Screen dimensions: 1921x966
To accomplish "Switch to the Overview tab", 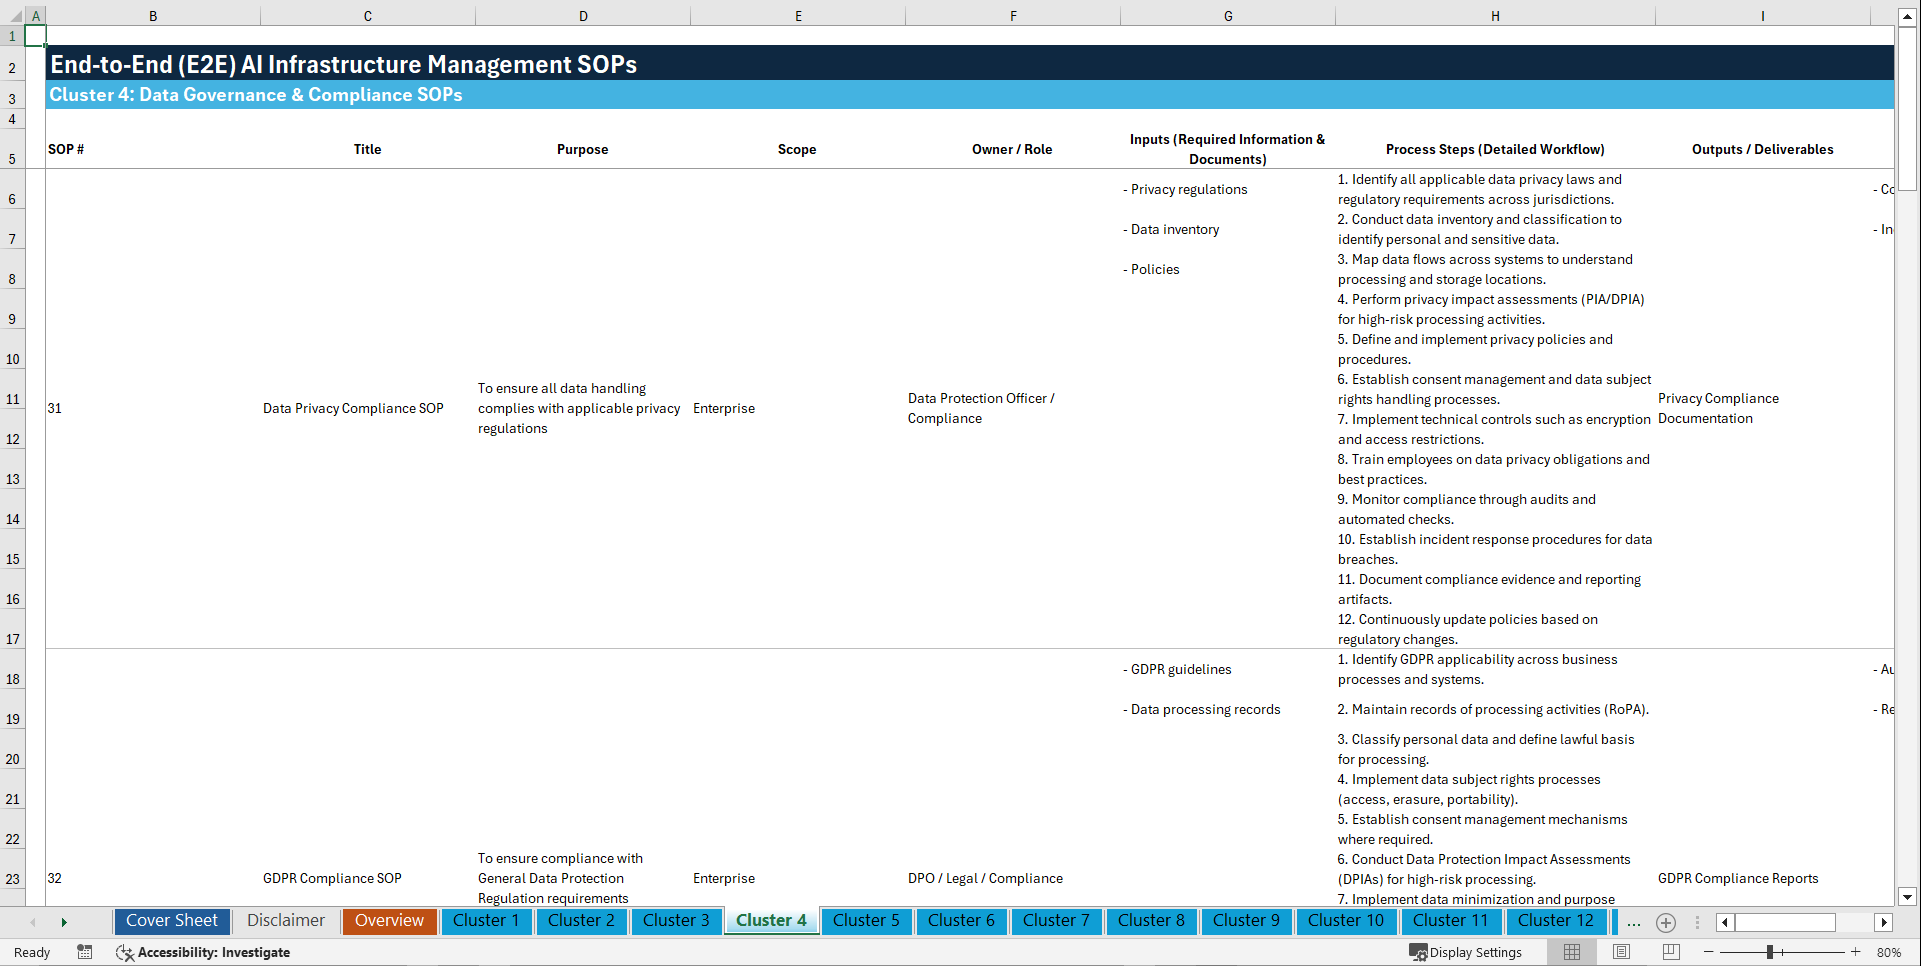I will pyautogui.click(x=389, y=921).
